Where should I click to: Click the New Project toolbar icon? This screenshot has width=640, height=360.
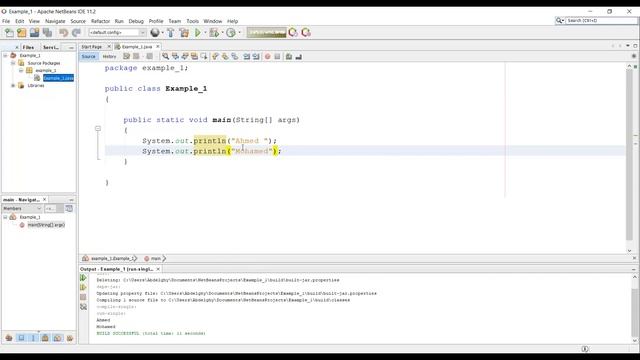coord(22,33)
